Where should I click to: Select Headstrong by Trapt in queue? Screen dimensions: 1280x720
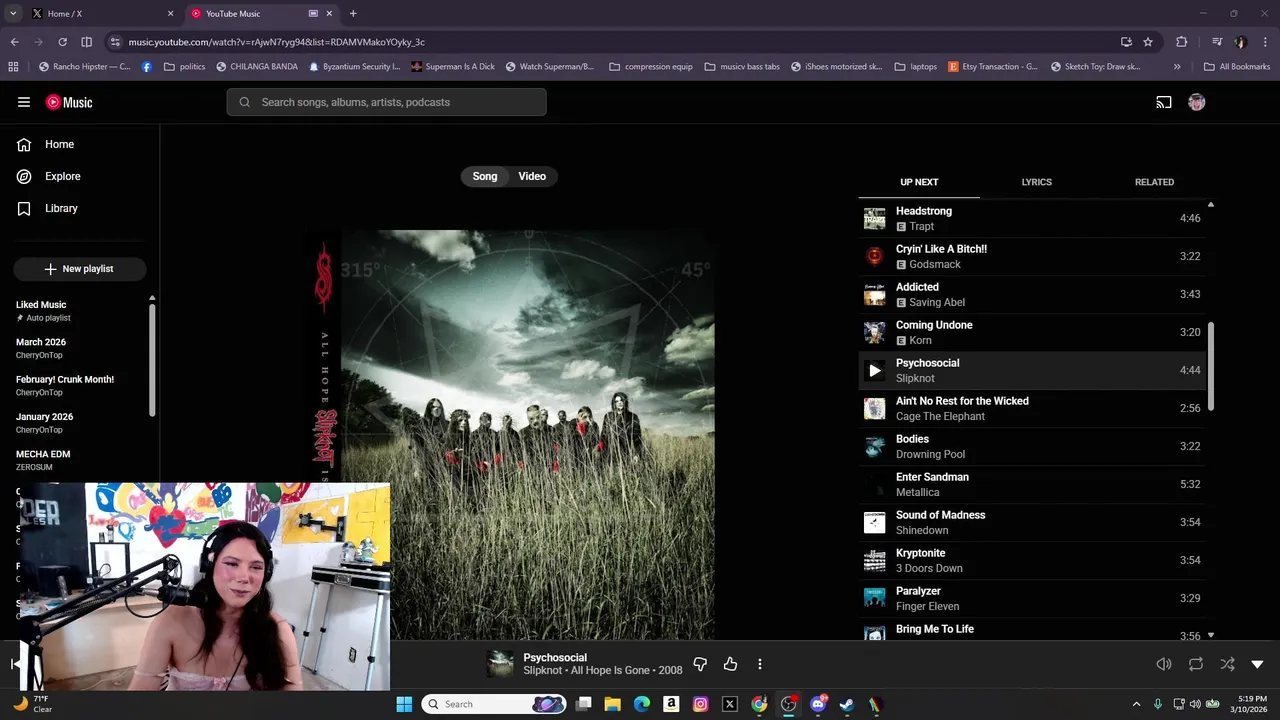[1032, 218]
